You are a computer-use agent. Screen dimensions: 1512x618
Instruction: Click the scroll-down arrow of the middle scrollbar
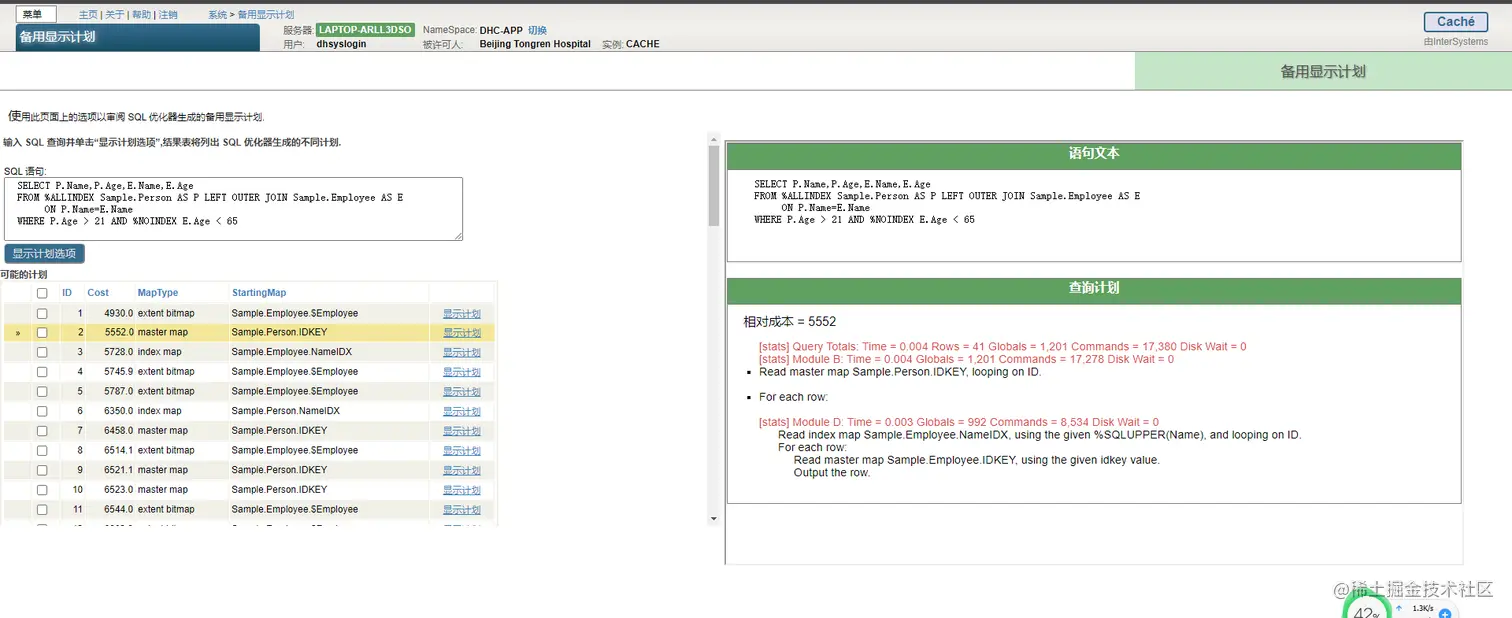point(713,519)
